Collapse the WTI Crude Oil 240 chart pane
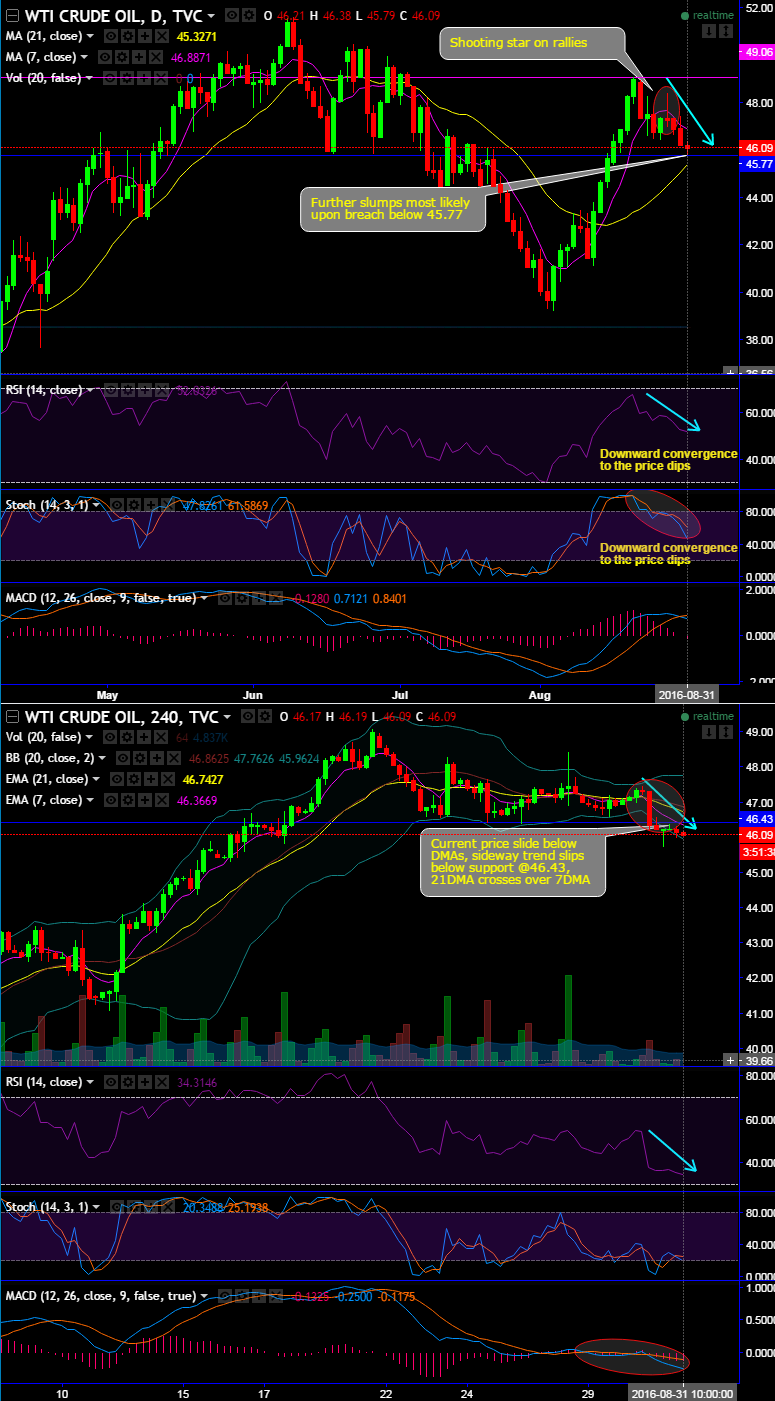 click(11, 716)
